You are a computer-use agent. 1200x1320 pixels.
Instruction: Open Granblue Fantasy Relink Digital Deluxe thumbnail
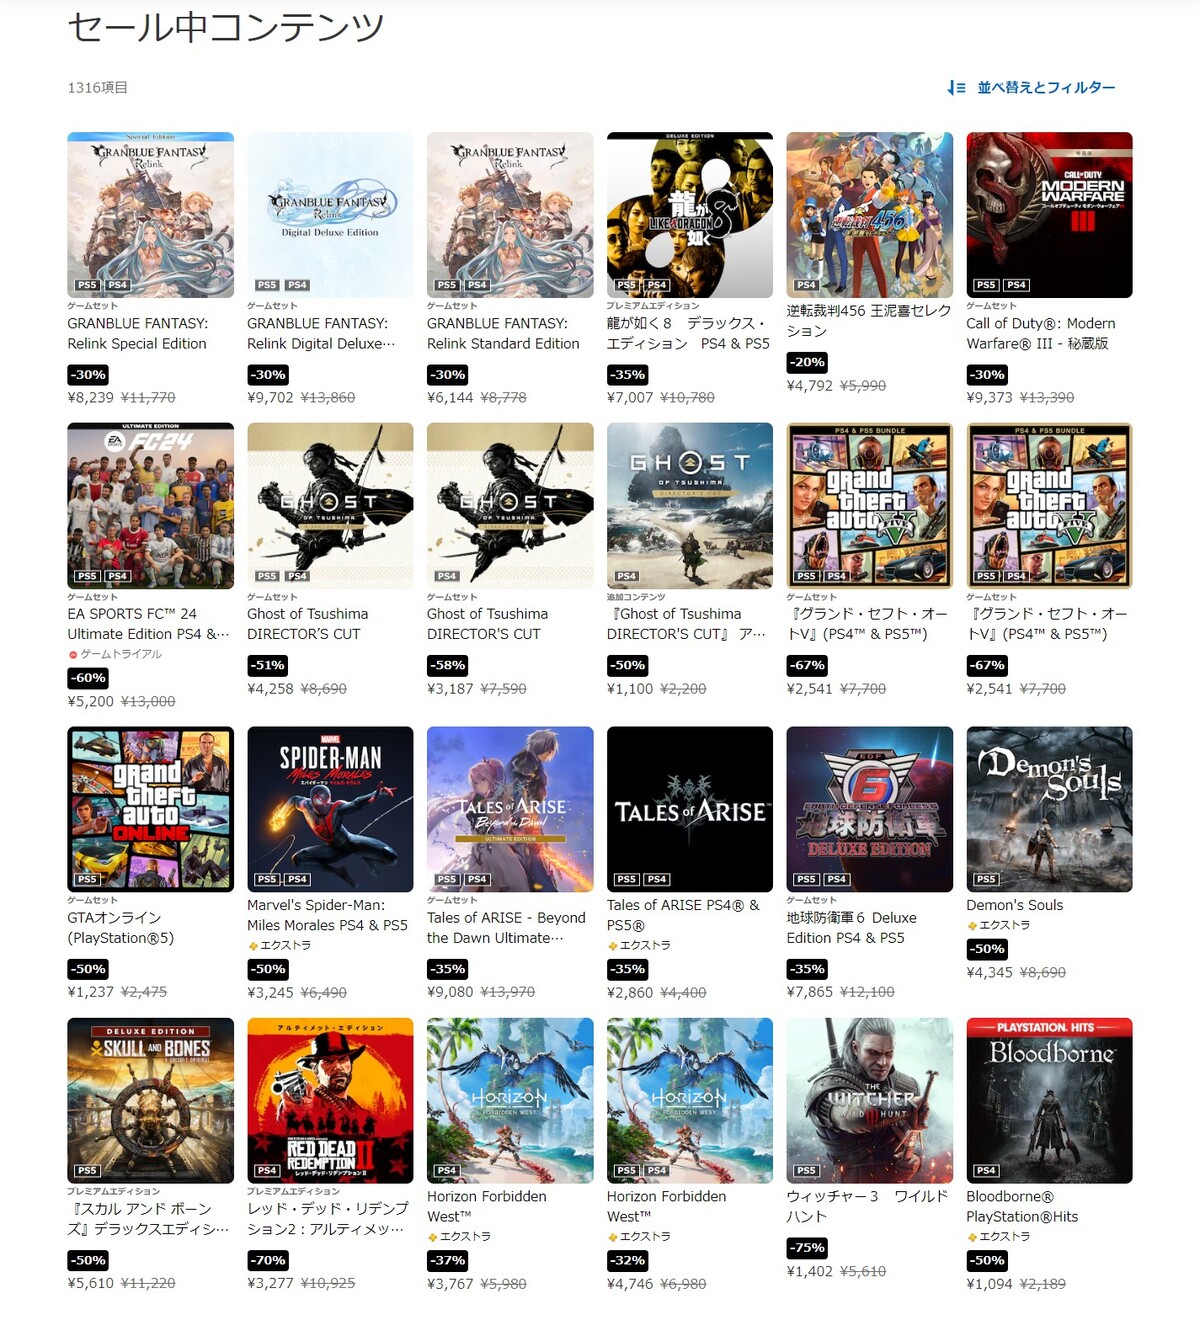pyautogui.click(x=330, y=215)
